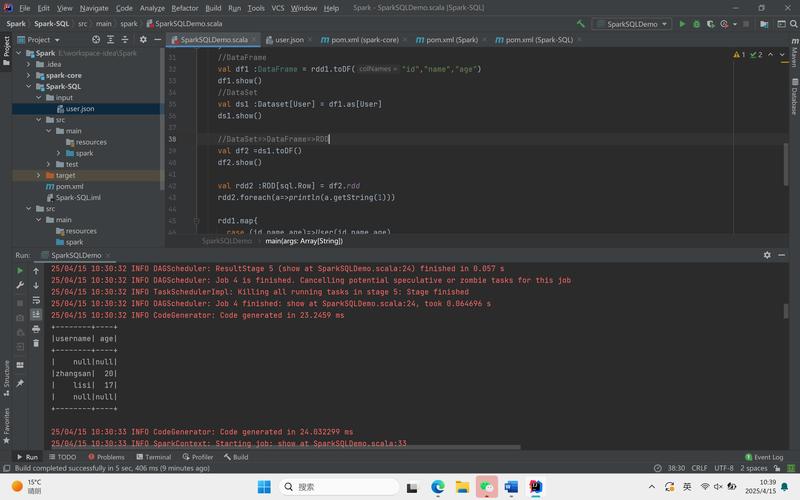Click the Microsoft Edge icon in the Windows taskbar
Viewport: 800px width, 500px height.
(x=438, y=487)
